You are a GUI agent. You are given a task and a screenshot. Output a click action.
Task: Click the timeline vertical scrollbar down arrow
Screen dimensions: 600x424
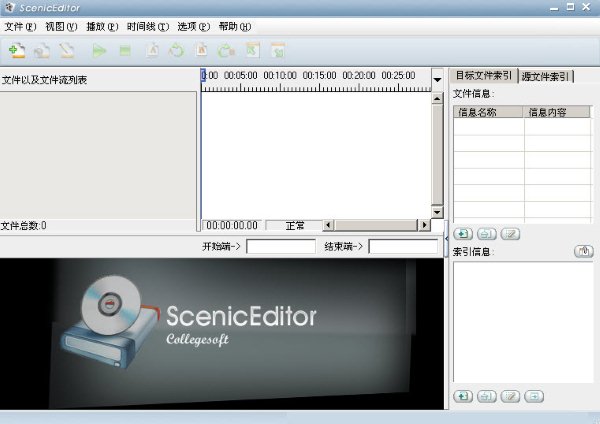437,212
